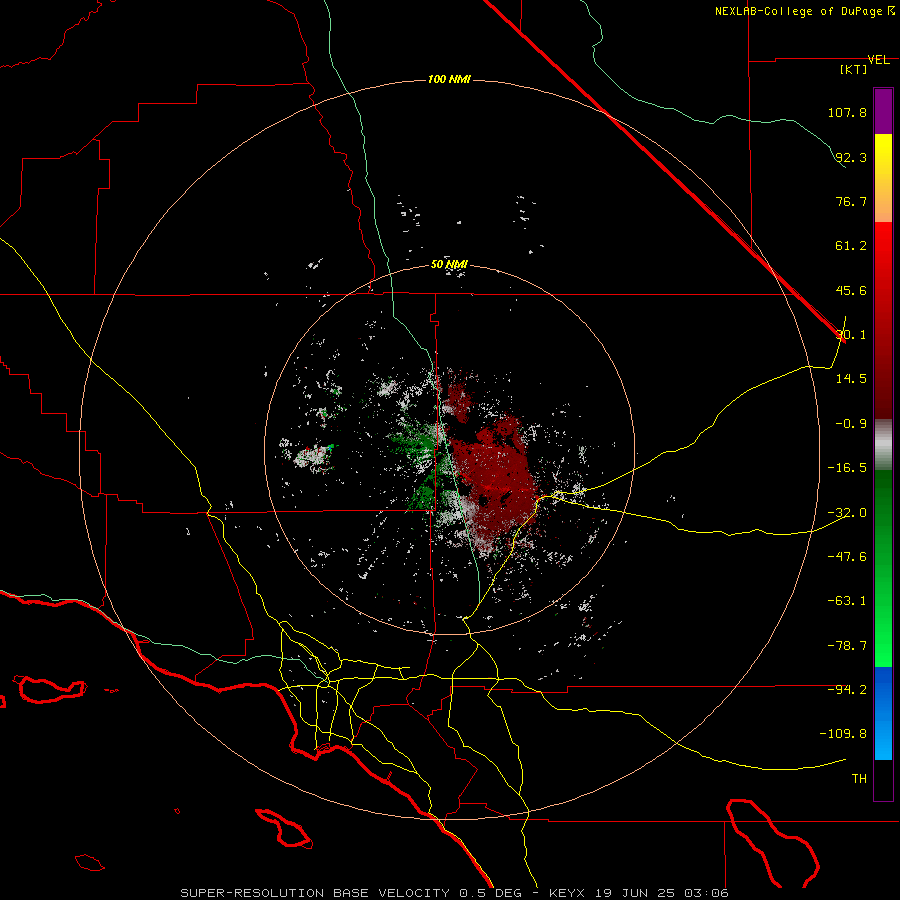Click the 100 NMI range ring label

click(x=449, y=79)
